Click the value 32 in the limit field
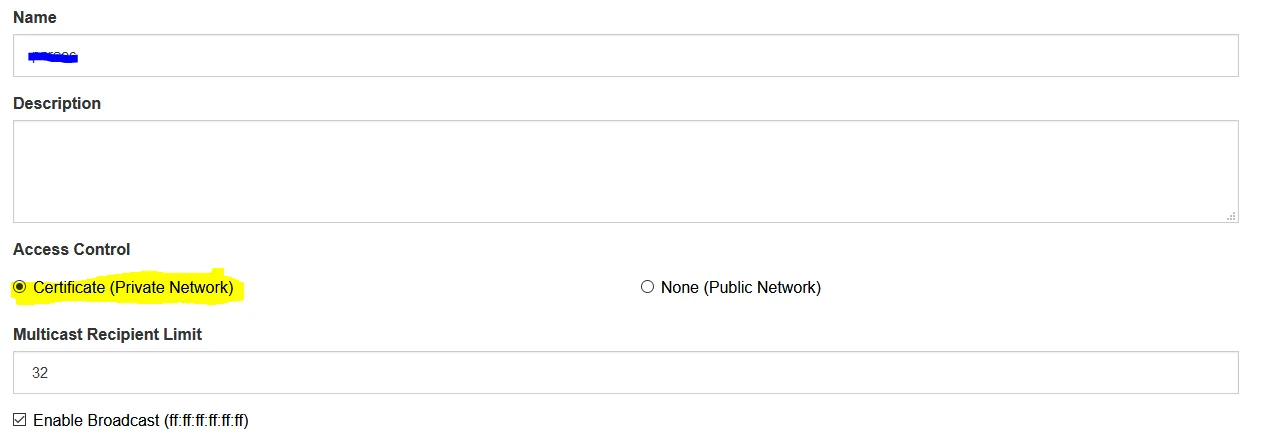 coord(40,373)
